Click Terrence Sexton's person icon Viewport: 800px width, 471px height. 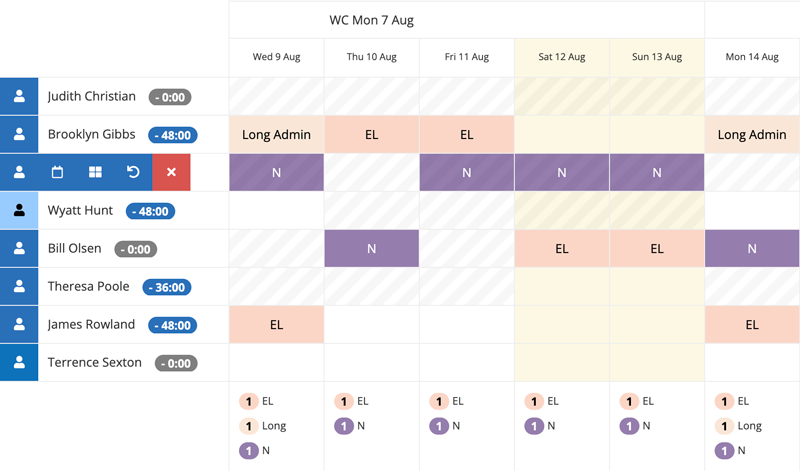click(19, 362)
